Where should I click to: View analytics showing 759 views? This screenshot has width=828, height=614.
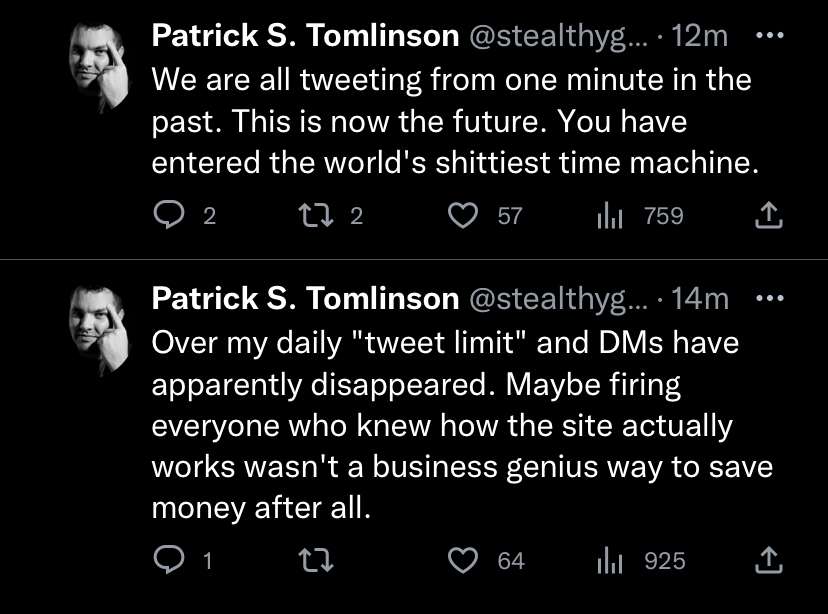610,215
